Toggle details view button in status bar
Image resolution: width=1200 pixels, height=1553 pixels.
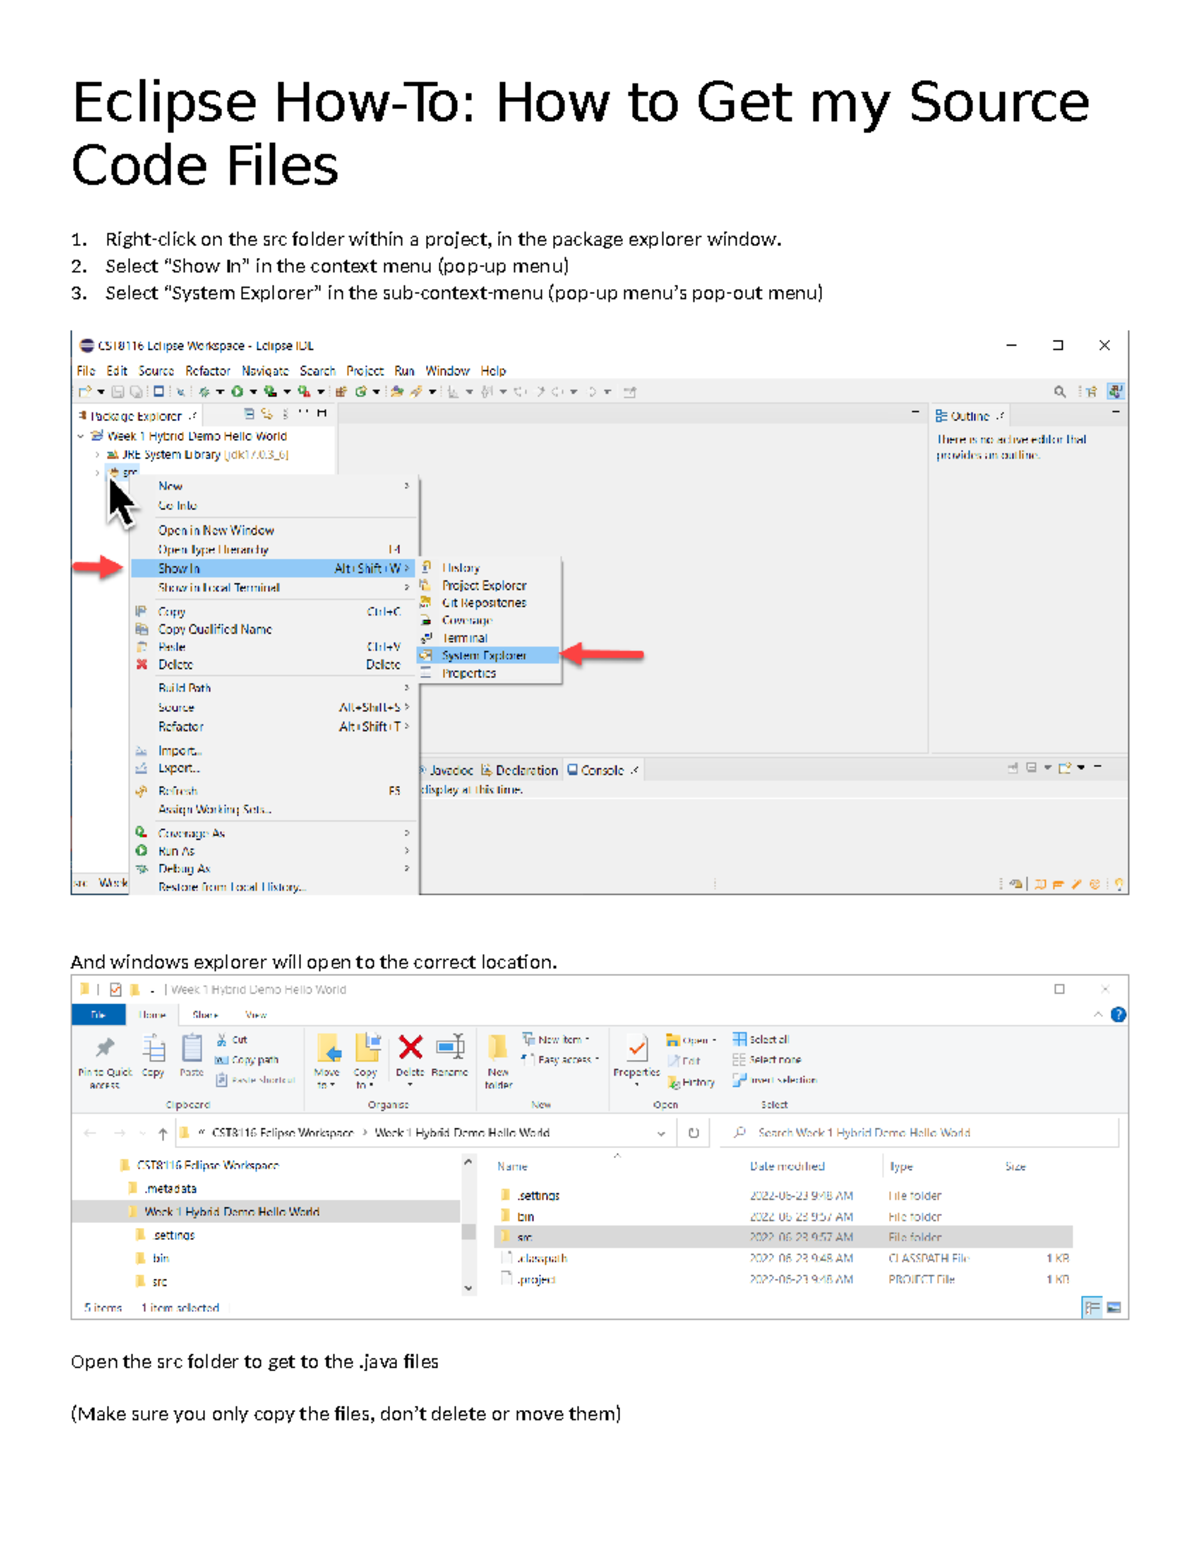[x=1092, y=1307]
